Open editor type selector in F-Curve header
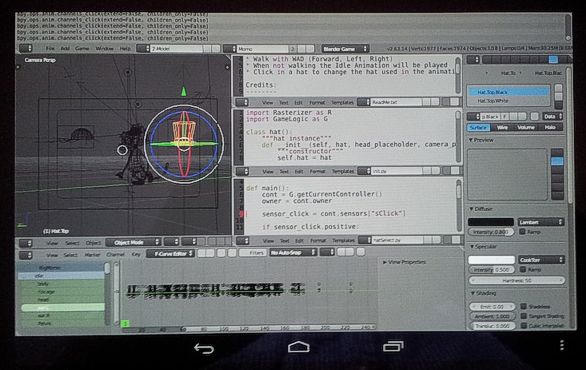Image resolution: width=586 pixels, height=370 pixels. click(26, 255)
